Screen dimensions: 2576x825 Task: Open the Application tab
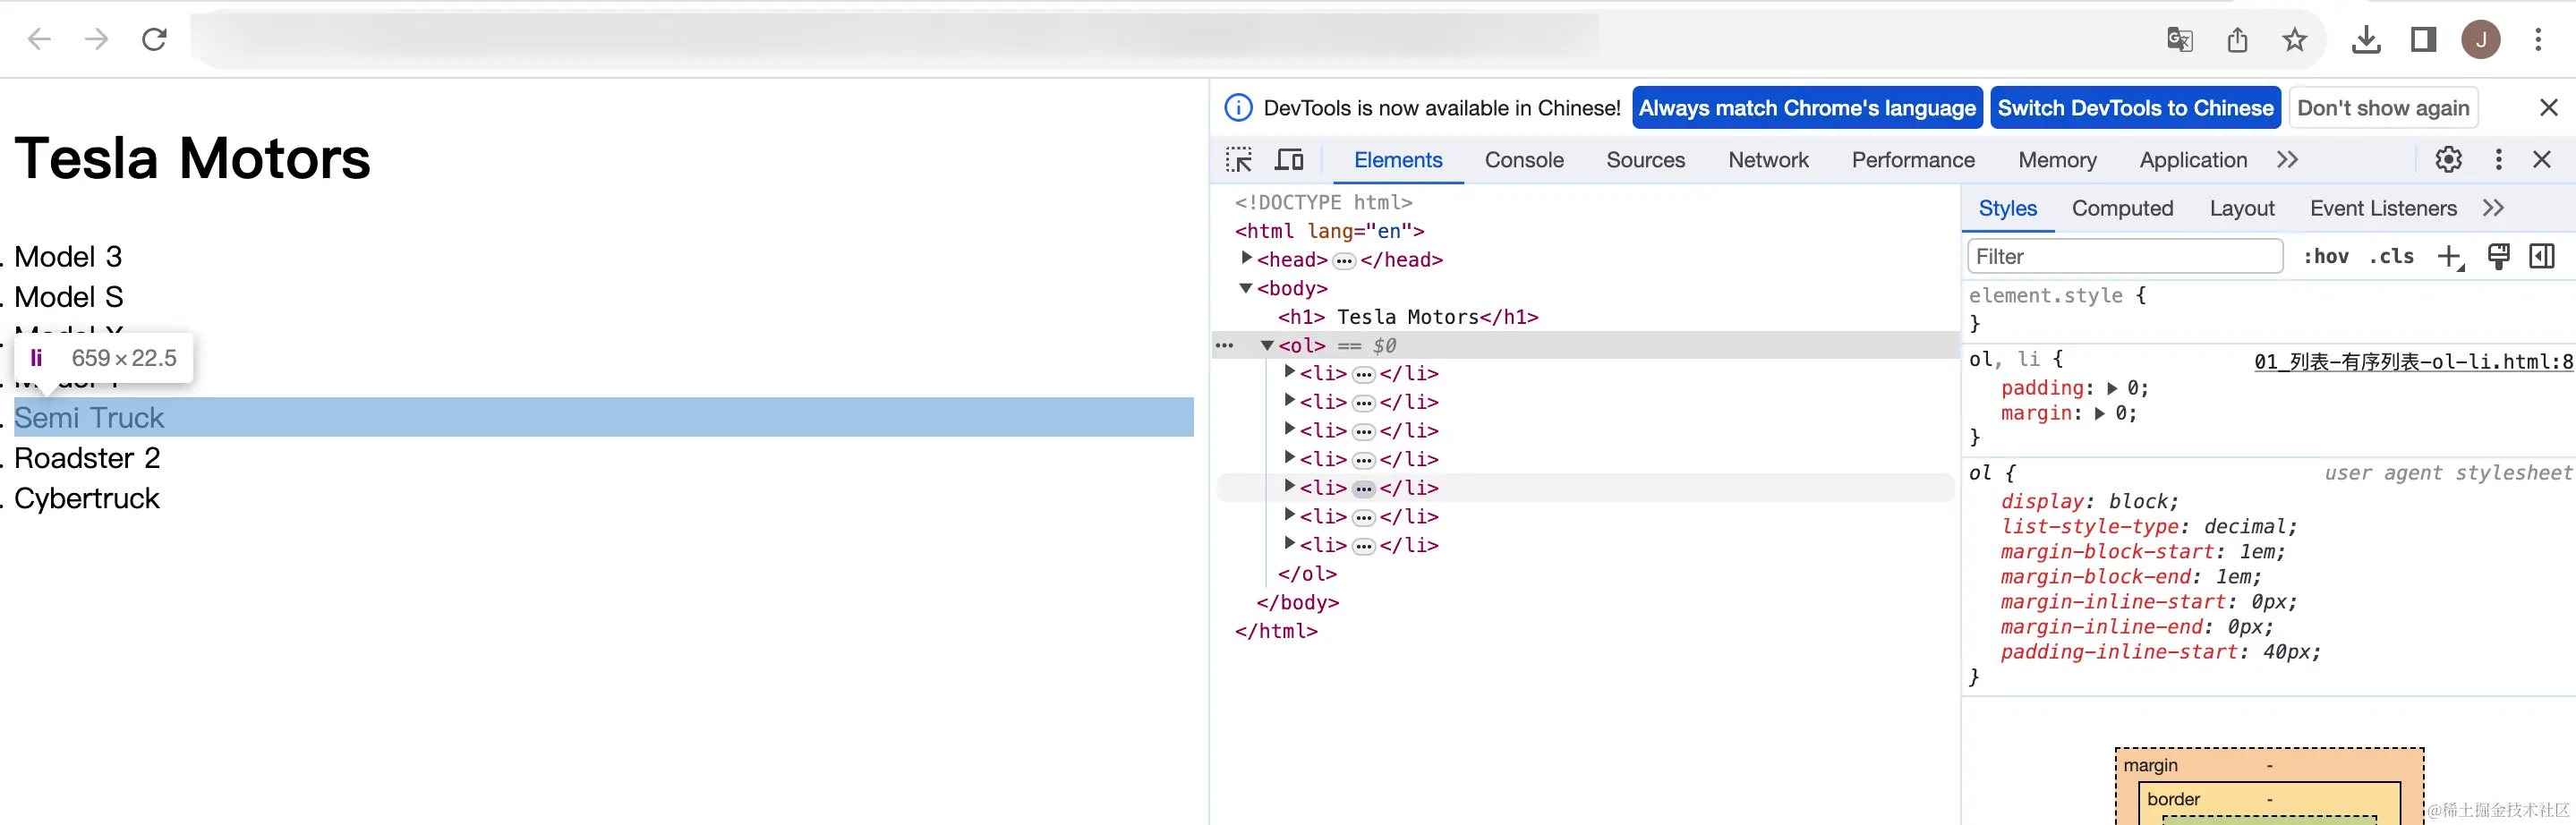point(2192,160)
